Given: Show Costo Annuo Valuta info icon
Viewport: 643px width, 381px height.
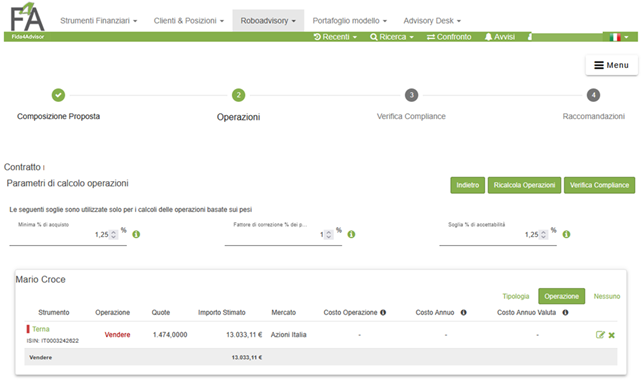Looking at the screenshot, I should coord(565,313).
